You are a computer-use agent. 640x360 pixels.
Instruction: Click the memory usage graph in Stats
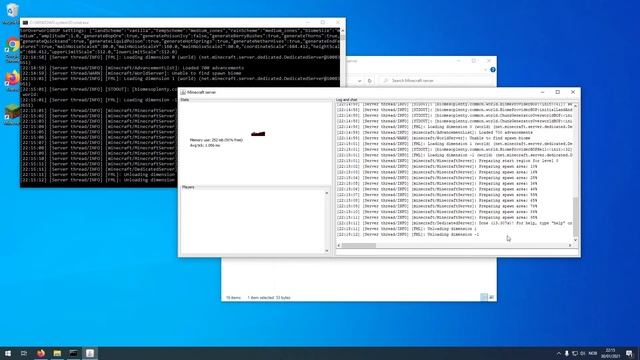[x=258, y=133]
